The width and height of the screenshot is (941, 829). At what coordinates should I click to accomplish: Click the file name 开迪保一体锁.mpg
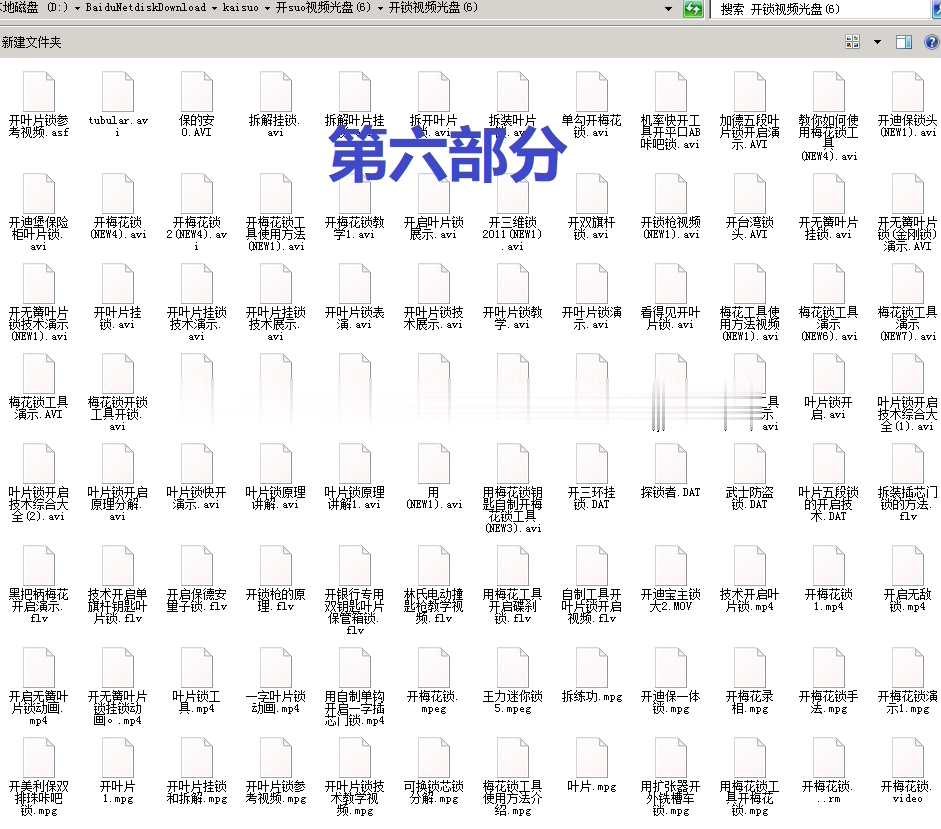tap(671, 702)
